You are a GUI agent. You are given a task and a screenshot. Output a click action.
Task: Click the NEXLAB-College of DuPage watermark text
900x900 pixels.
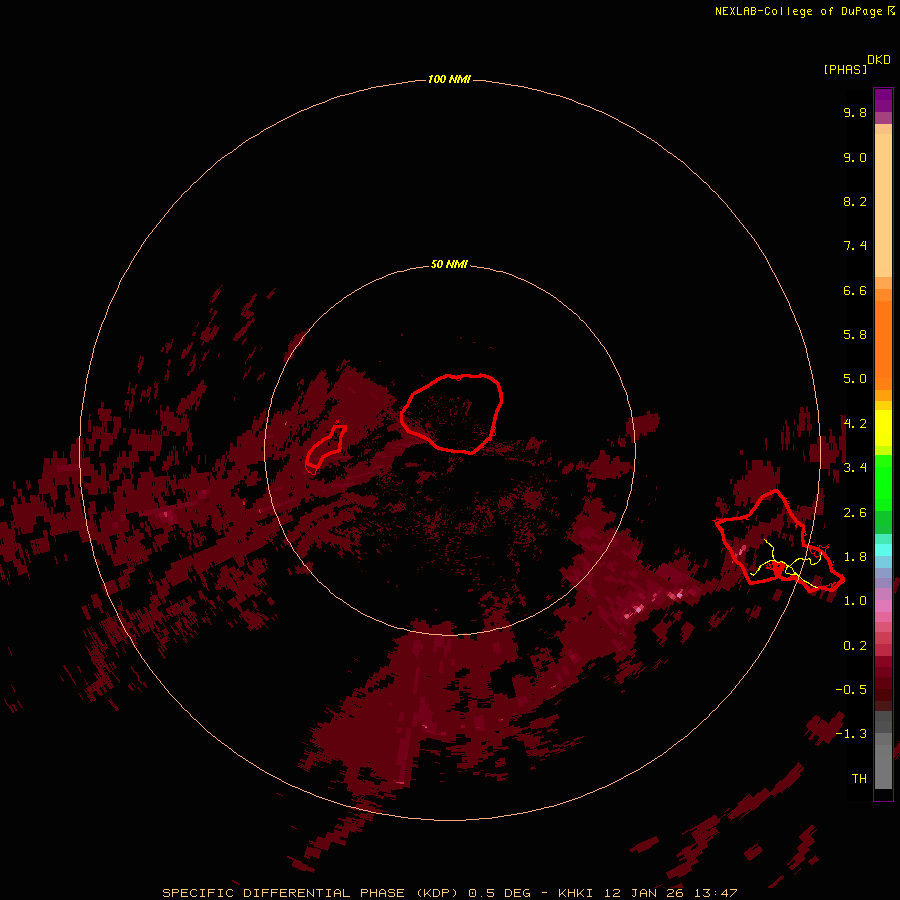804,11
